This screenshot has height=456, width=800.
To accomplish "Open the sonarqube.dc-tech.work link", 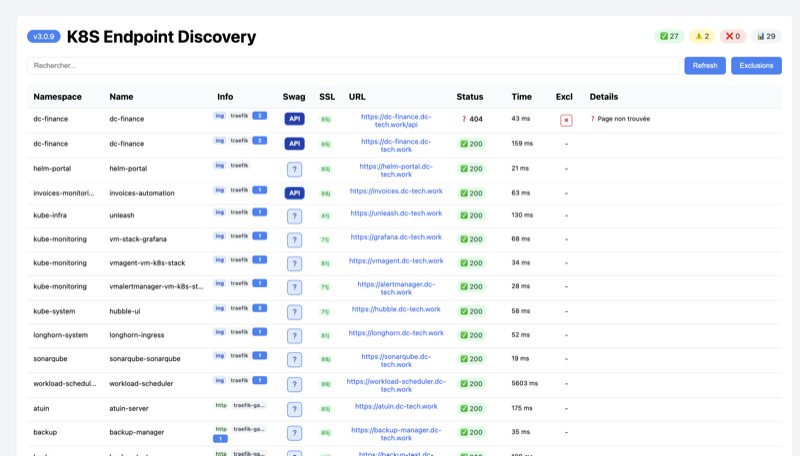I will pyautogui.click(x=396, y=361).
